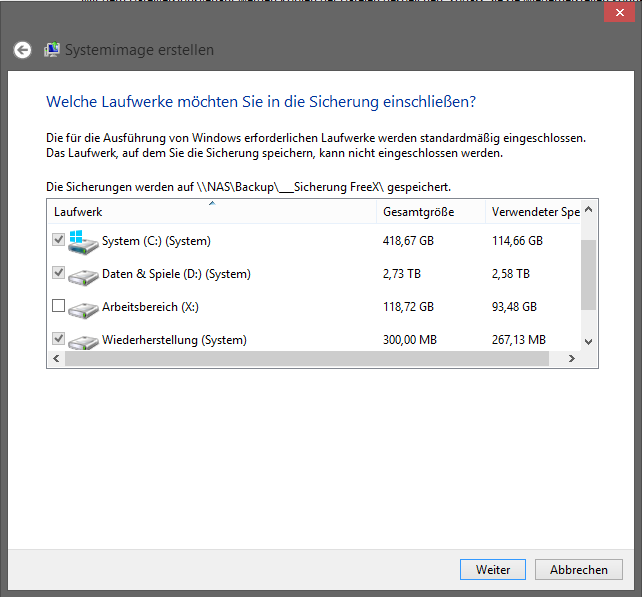The height and width of the screenshot is (597, 642).
Task: Click the 418,67 GB total size value
Action: [x=408, y=241]
